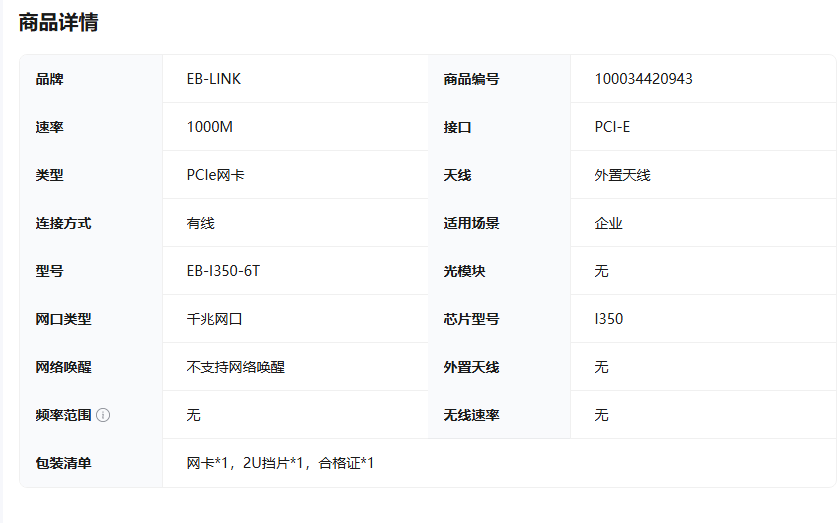This screenshot has height=523, width=839.
Task: Click the 天线 label
Action: (x=457, y=175)
